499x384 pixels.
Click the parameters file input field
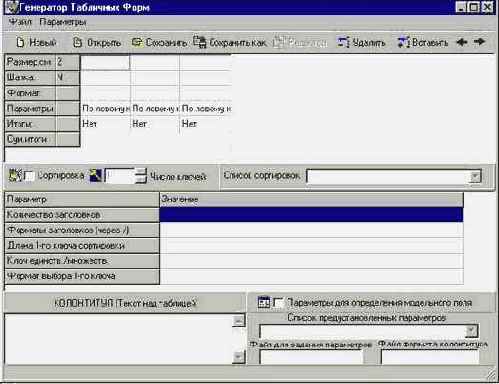click(311, 357)
